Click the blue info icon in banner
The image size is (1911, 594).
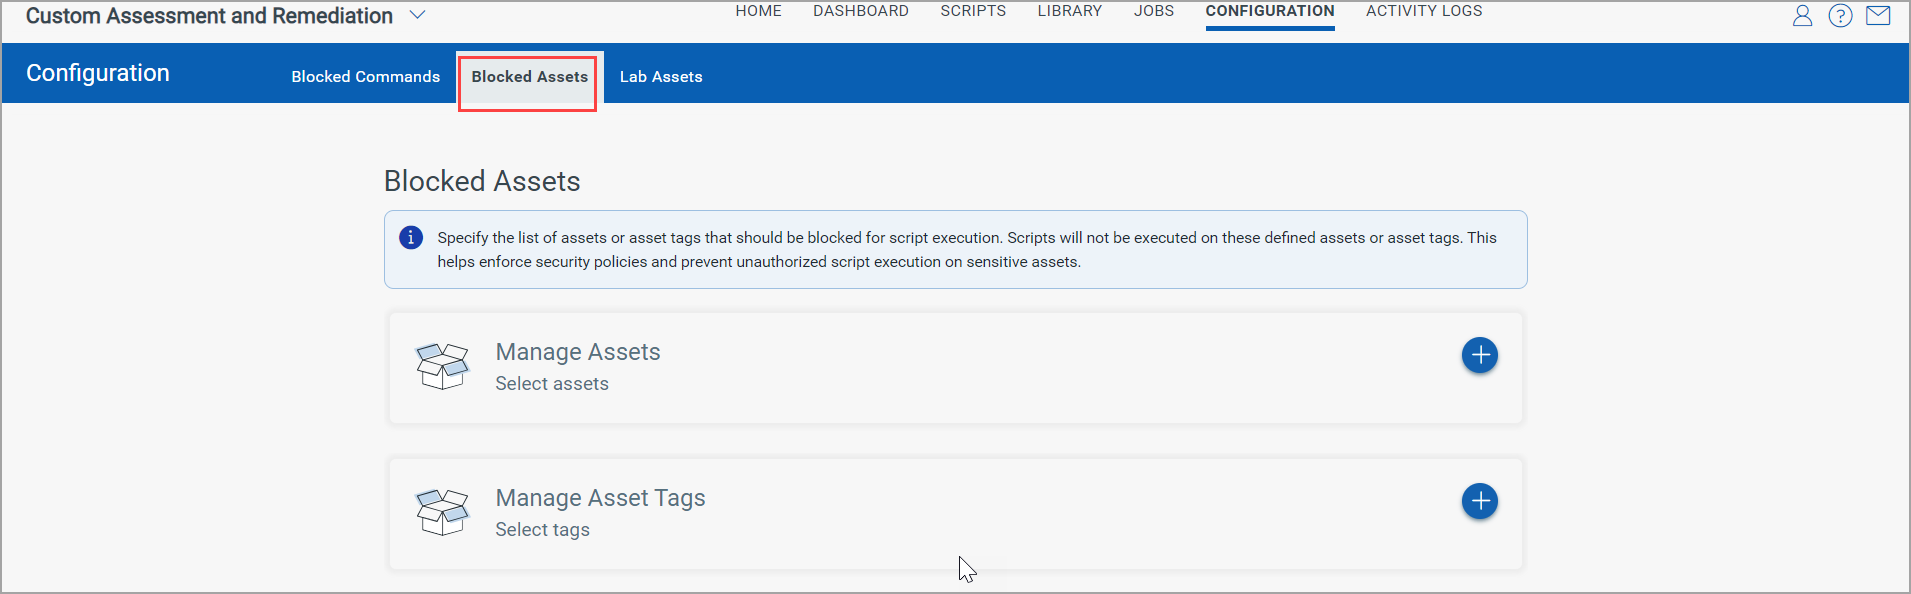coord(411,238)
